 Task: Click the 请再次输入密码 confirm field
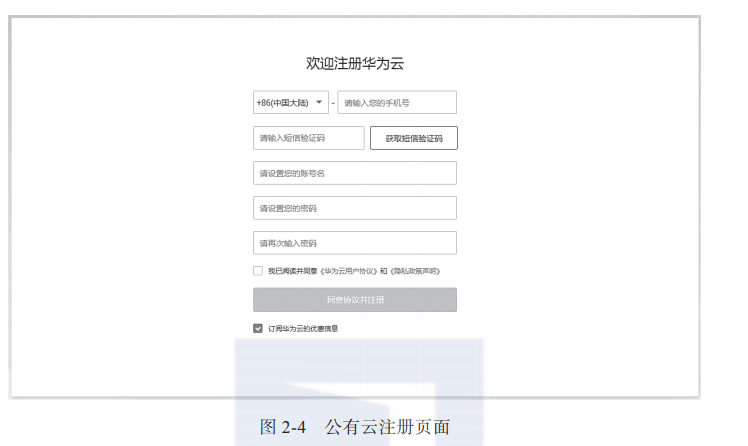355,243
